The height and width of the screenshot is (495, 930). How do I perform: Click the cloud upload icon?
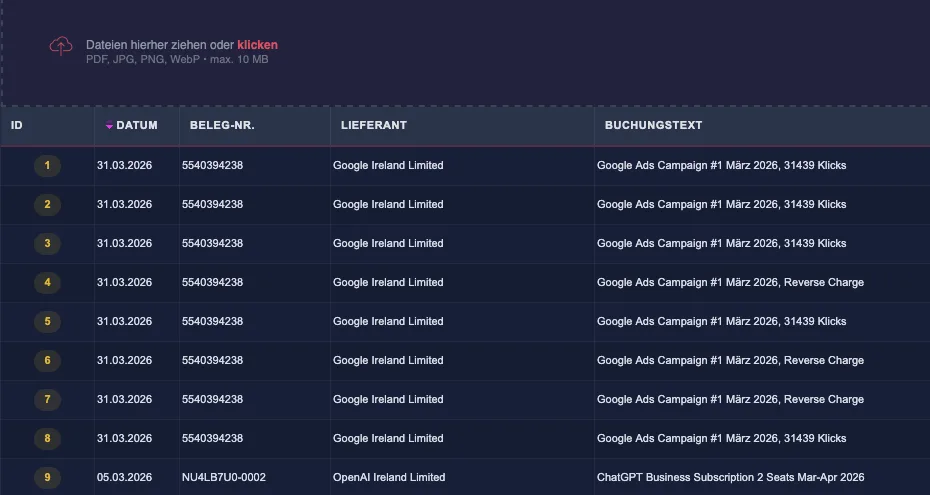[61, 46]
